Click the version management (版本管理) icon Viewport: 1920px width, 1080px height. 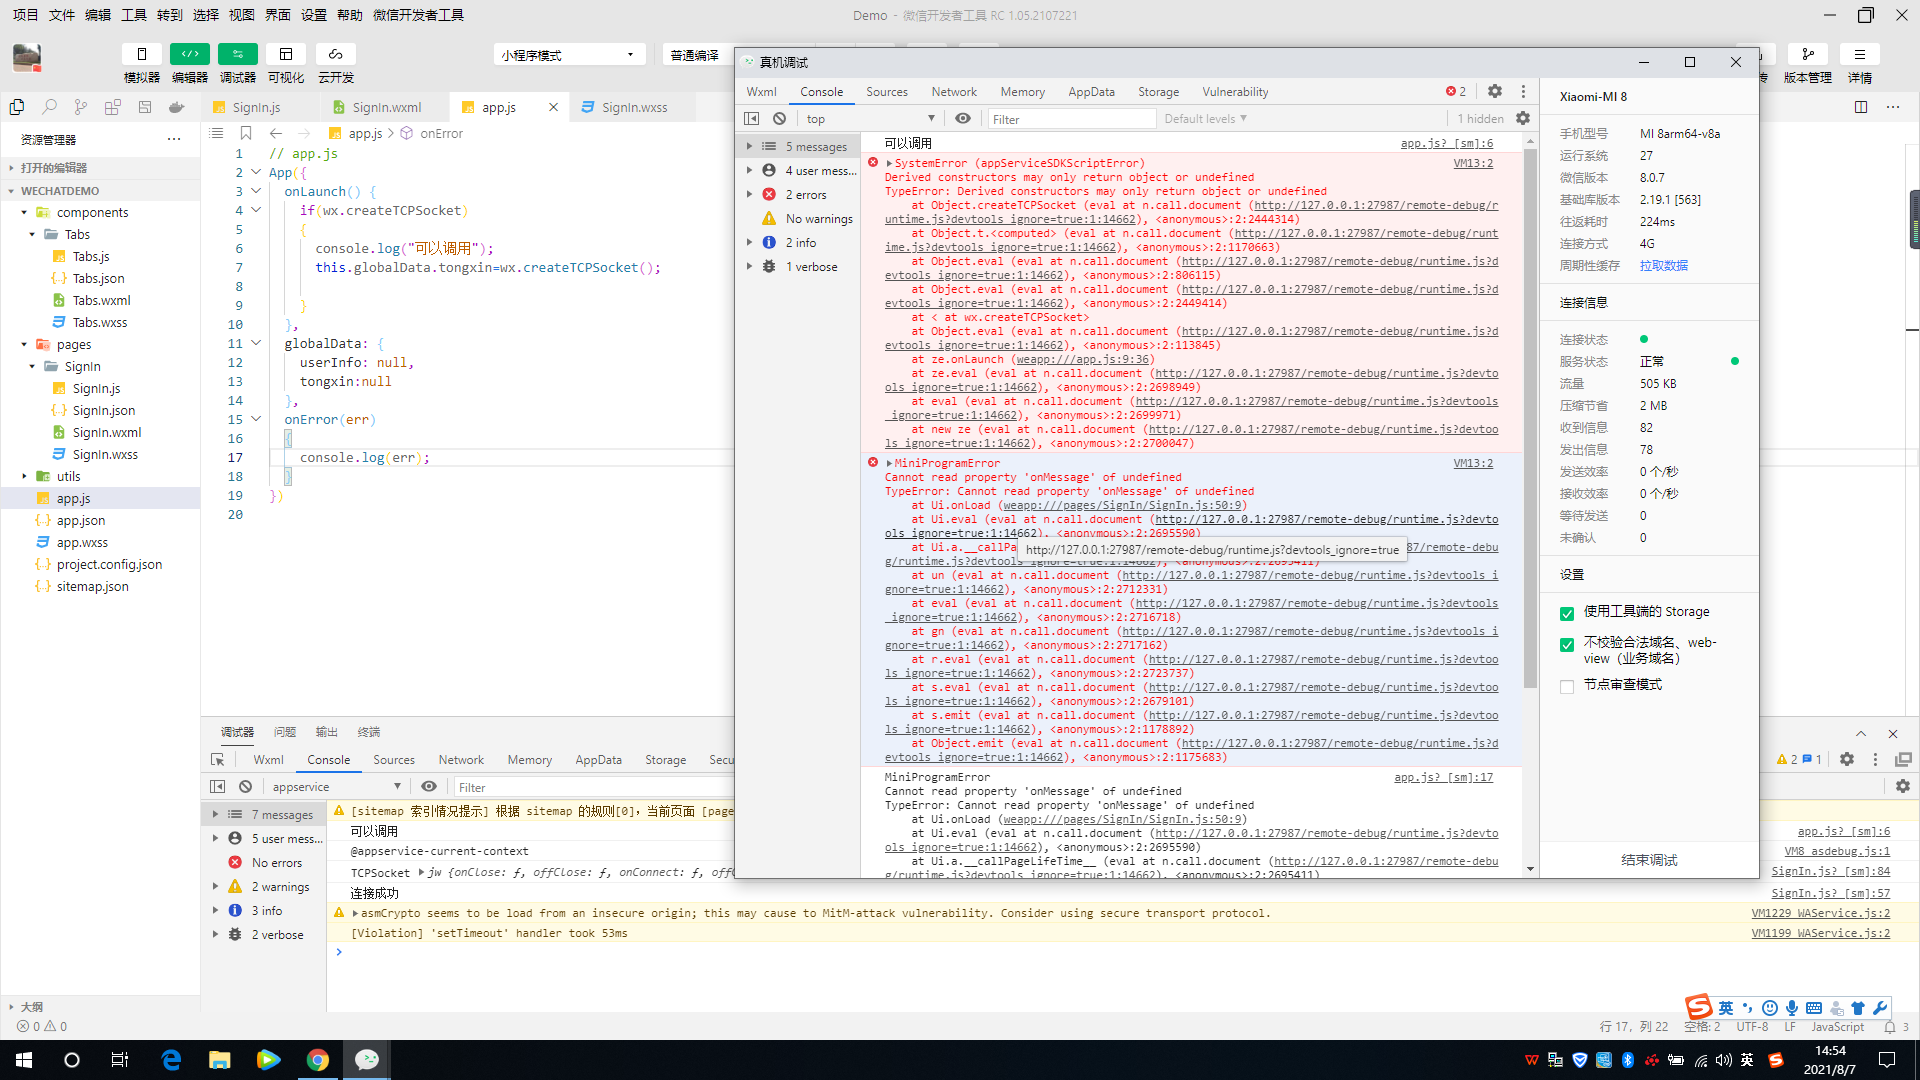click(x=1807, y=54)
